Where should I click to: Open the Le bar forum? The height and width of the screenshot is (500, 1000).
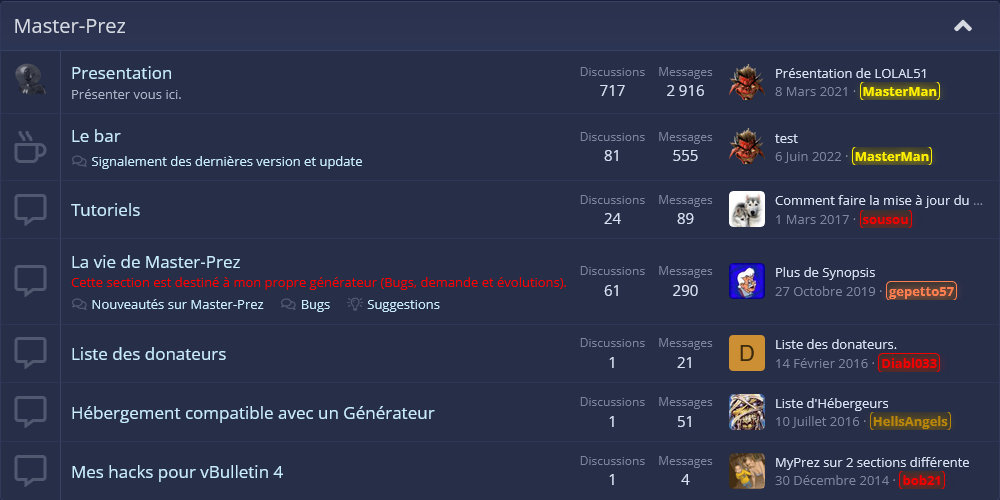click(x=96, y=136)
